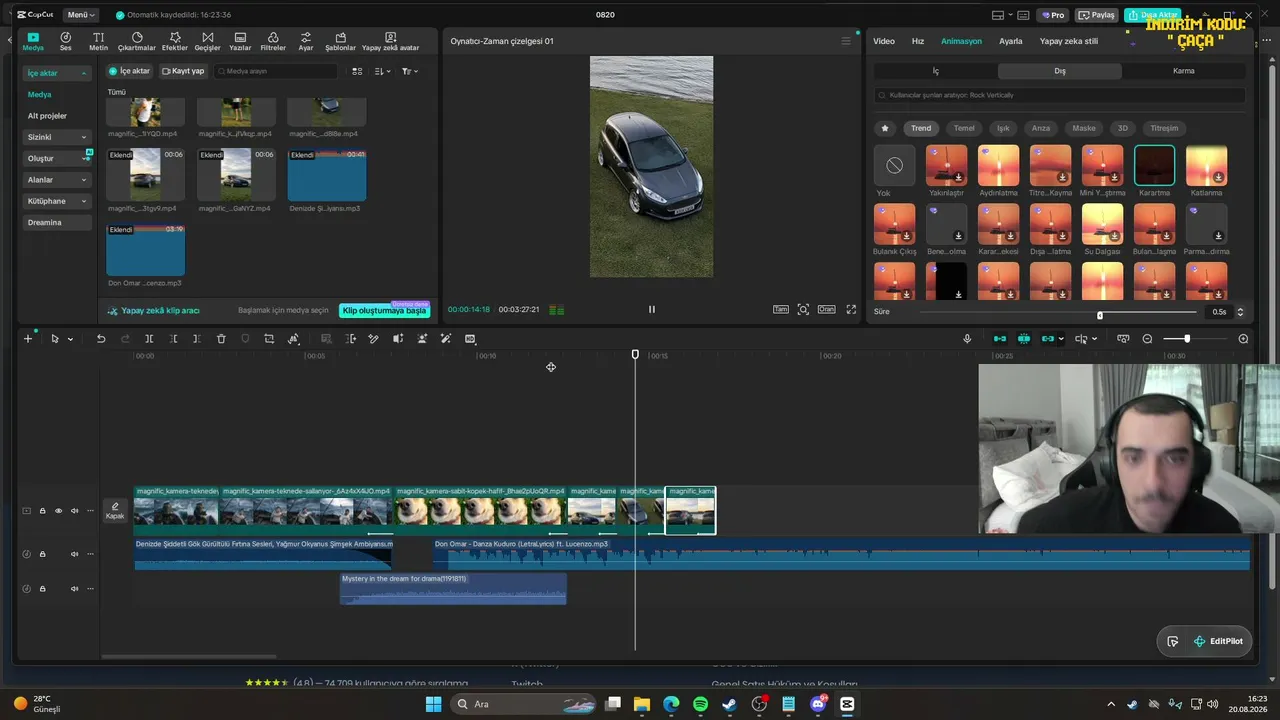Switch to the Video properties tab

884,41
